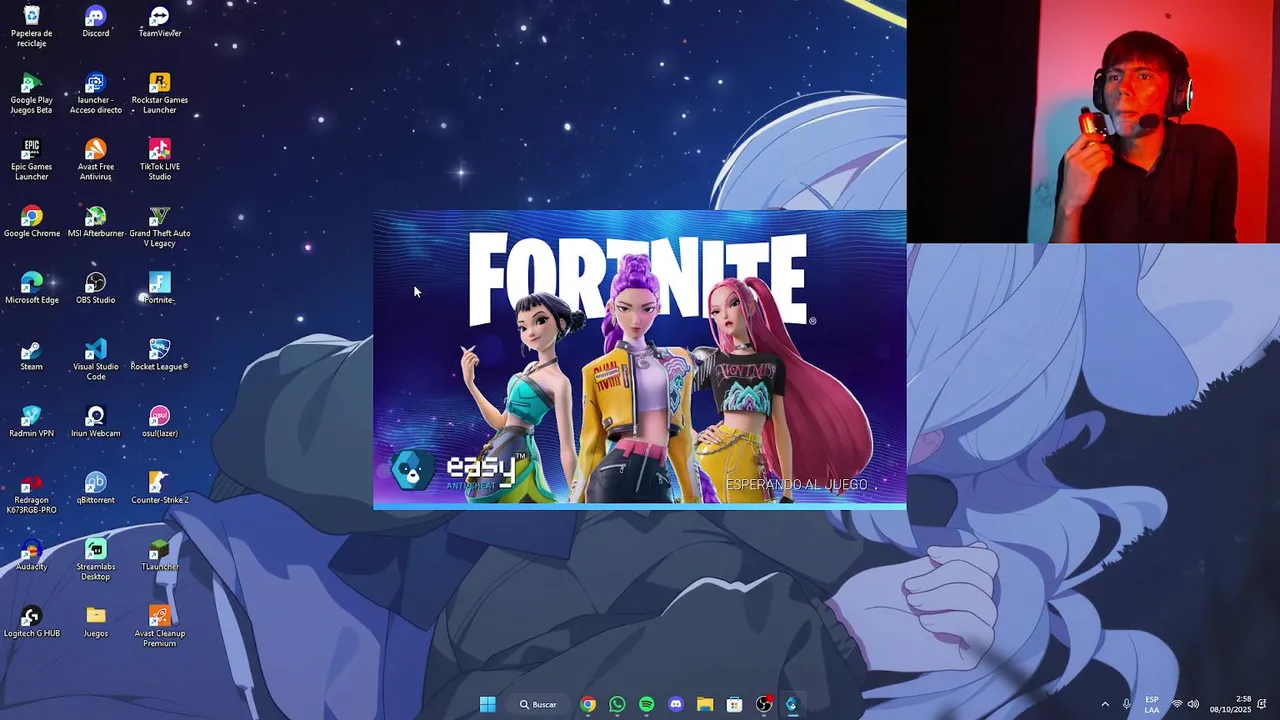Select the OBS Studio desktop icon
This screenshot has height=720, width=1280.
click(95, 289)
